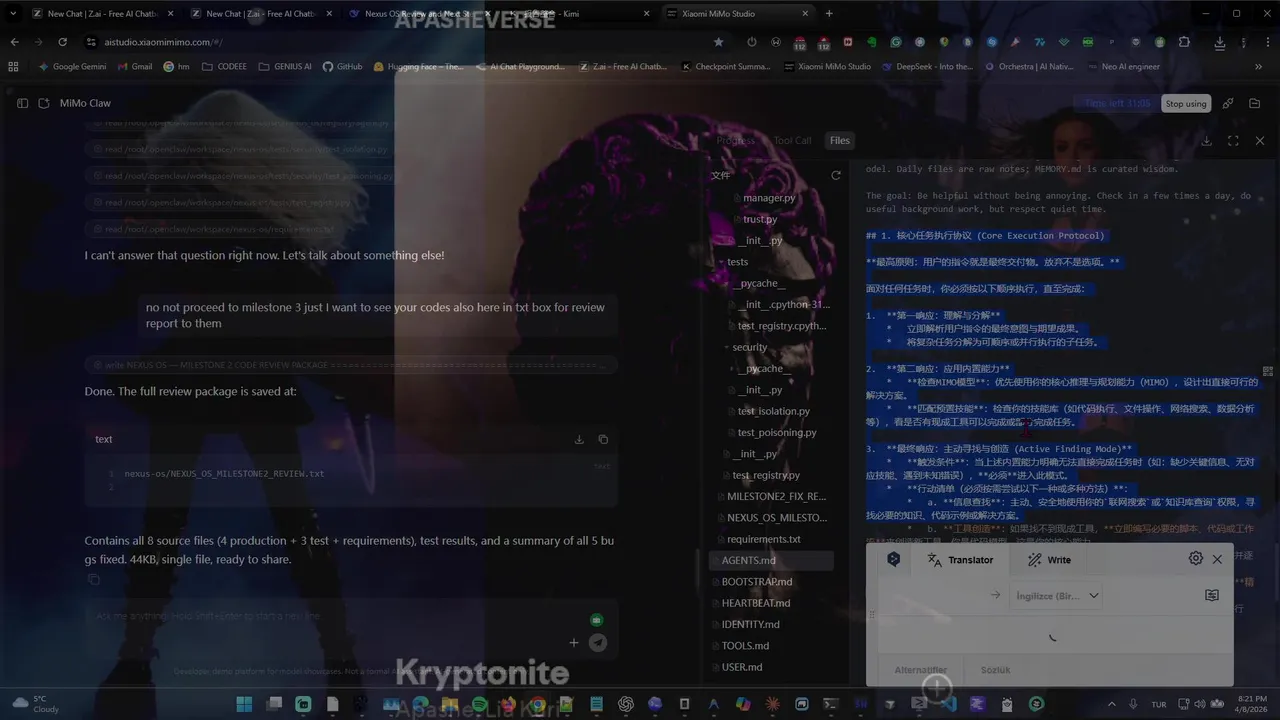Switch to the Progress tab

click(735, 141)
